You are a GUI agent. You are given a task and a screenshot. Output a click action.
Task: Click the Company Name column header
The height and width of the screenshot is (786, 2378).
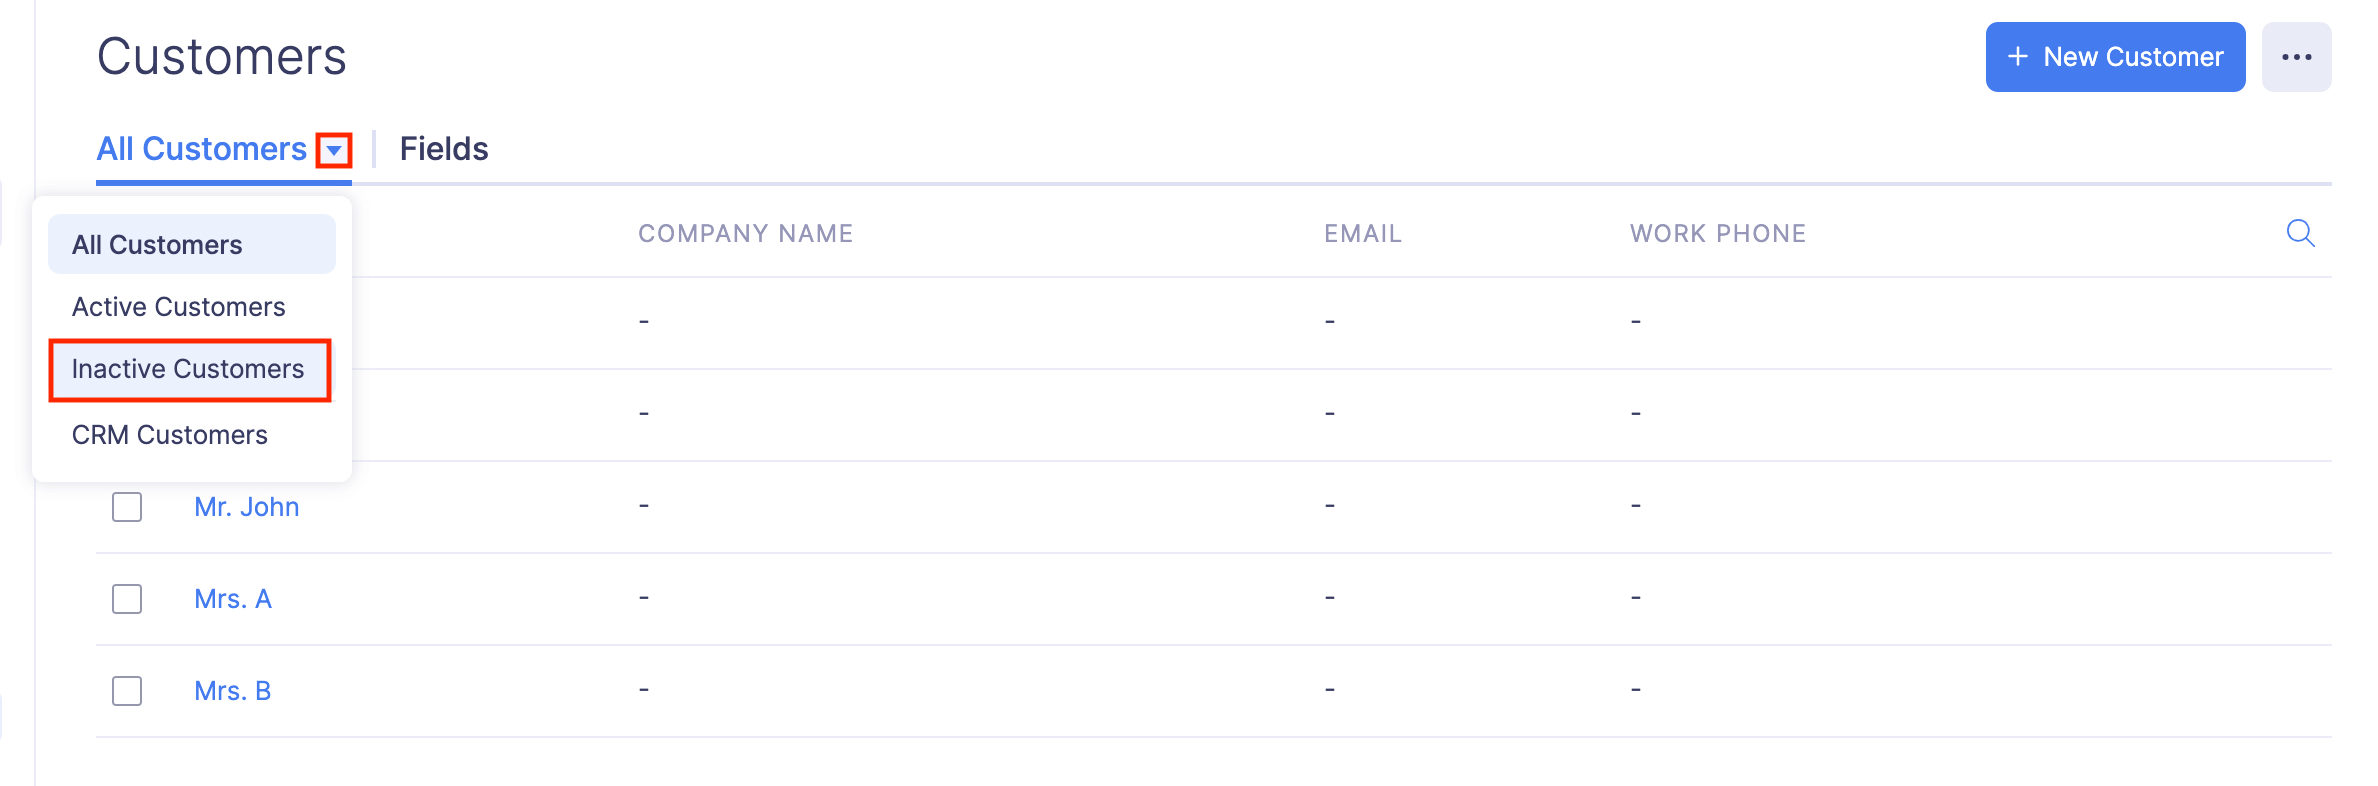pos(745,233)
